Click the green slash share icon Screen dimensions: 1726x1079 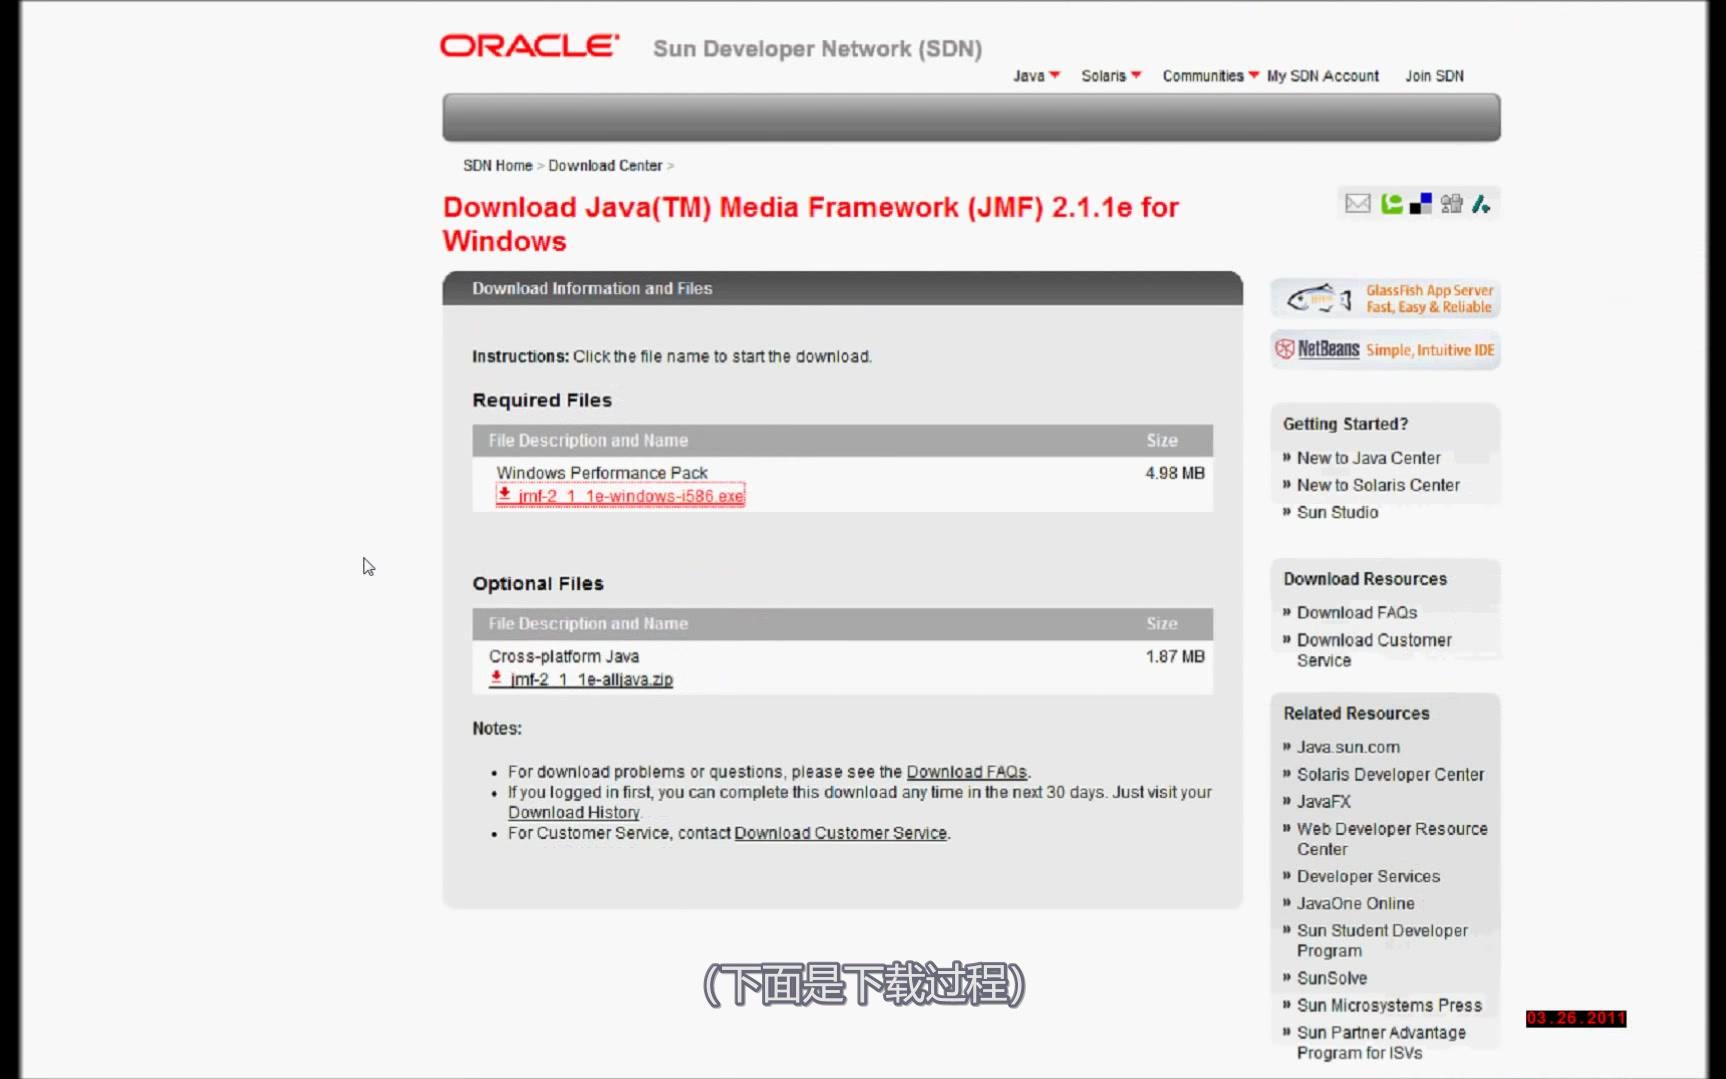coord(1481,204)
